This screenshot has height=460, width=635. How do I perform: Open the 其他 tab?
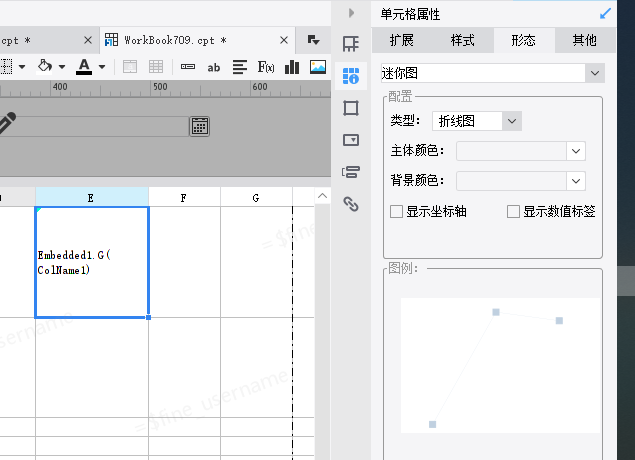[584, 40]
